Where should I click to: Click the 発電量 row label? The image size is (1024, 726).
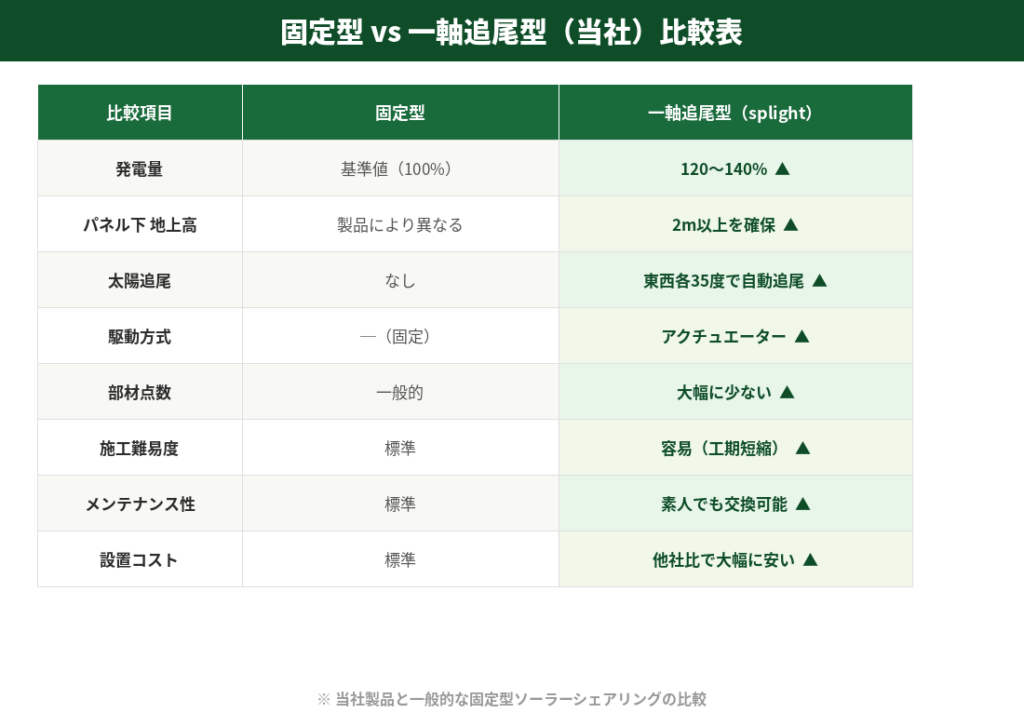[x=140, y=169]
